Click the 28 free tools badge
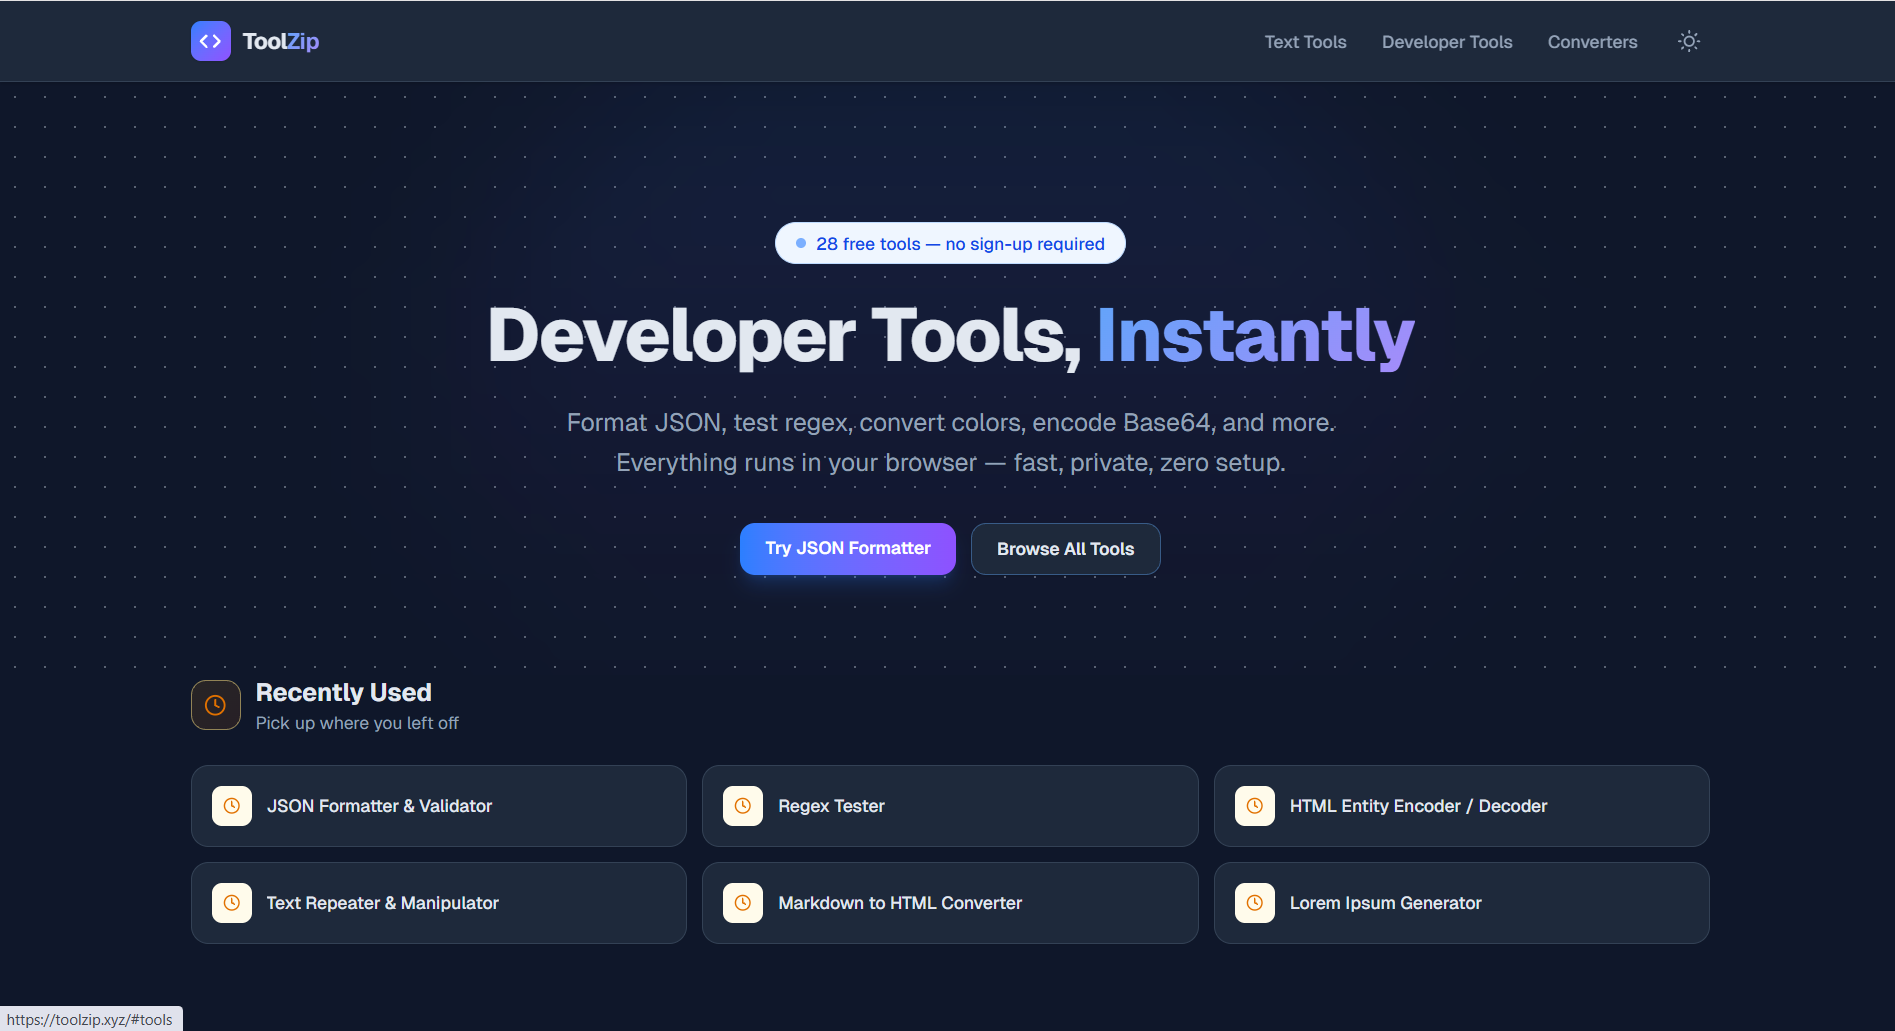This screenshot has width=1895, height=1031. 950,243
